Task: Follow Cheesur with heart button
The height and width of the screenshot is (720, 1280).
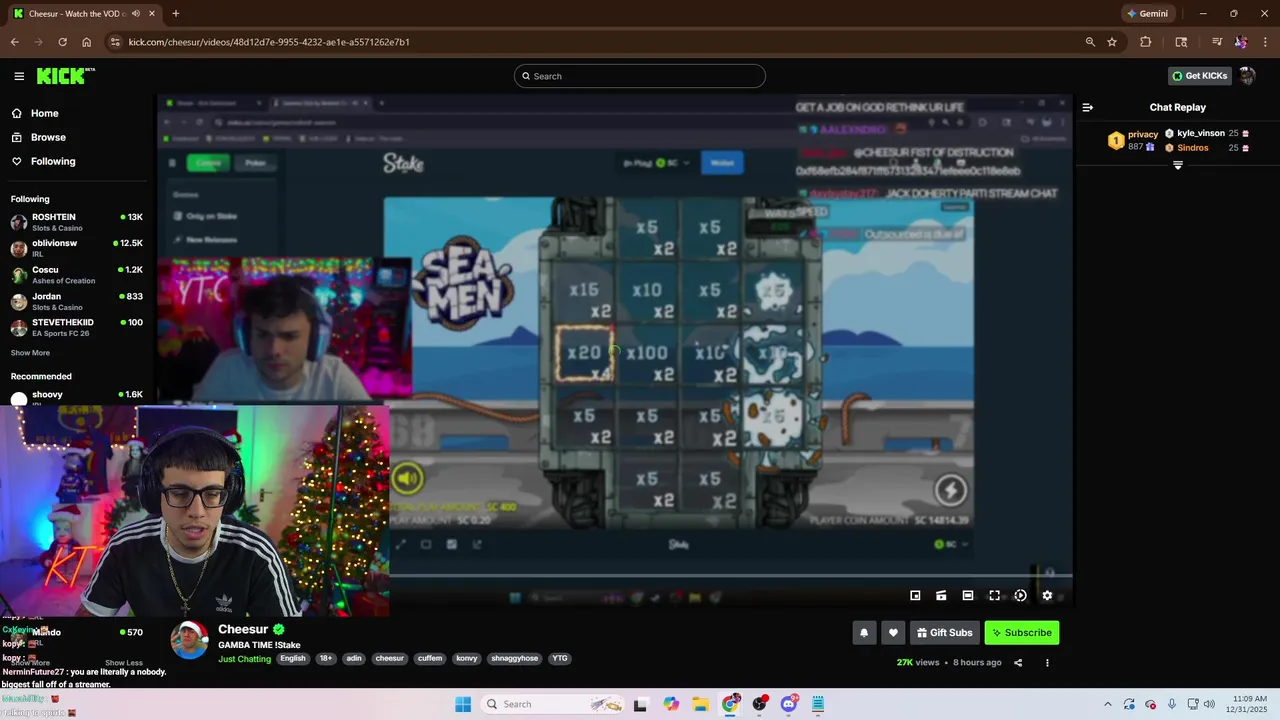Action: [893, 632]
